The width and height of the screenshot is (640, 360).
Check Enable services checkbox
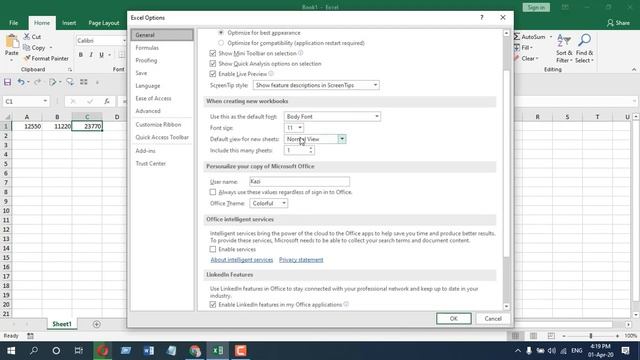click(x=213, y=249)
